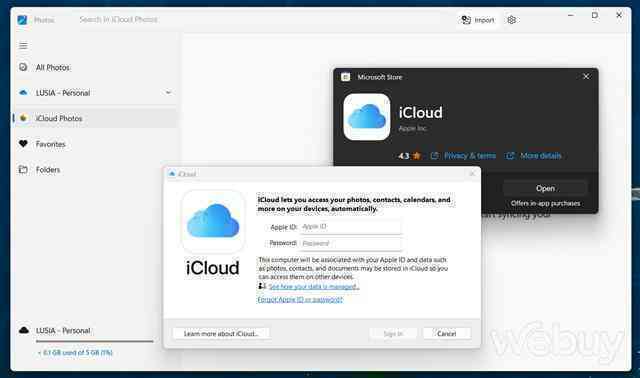640x378 pixels.
Task: Select iCloud Photos in the sidebar
Action: pyautogui.click(x=96, y=118)
